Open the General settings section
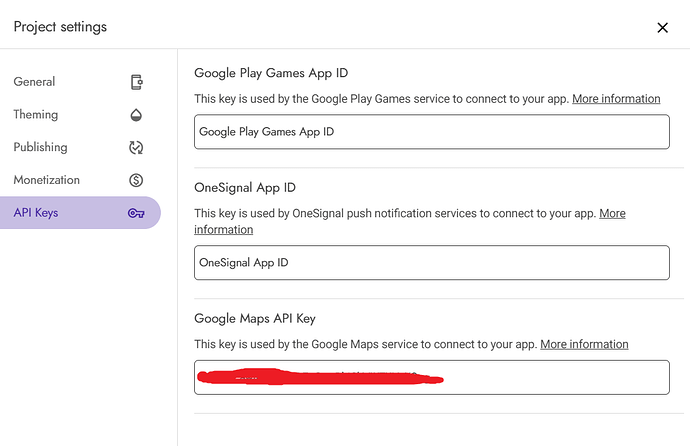 tap(34, 82)
